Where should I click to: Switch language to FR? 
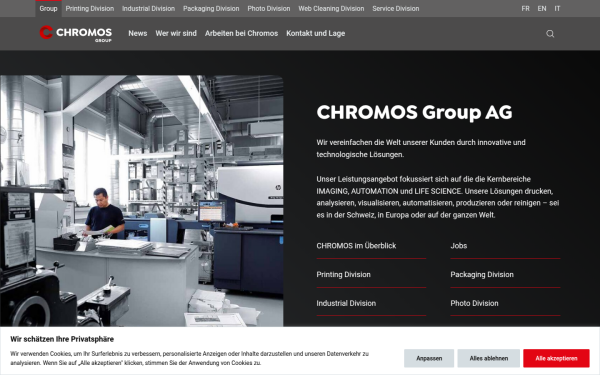[525, 8]
